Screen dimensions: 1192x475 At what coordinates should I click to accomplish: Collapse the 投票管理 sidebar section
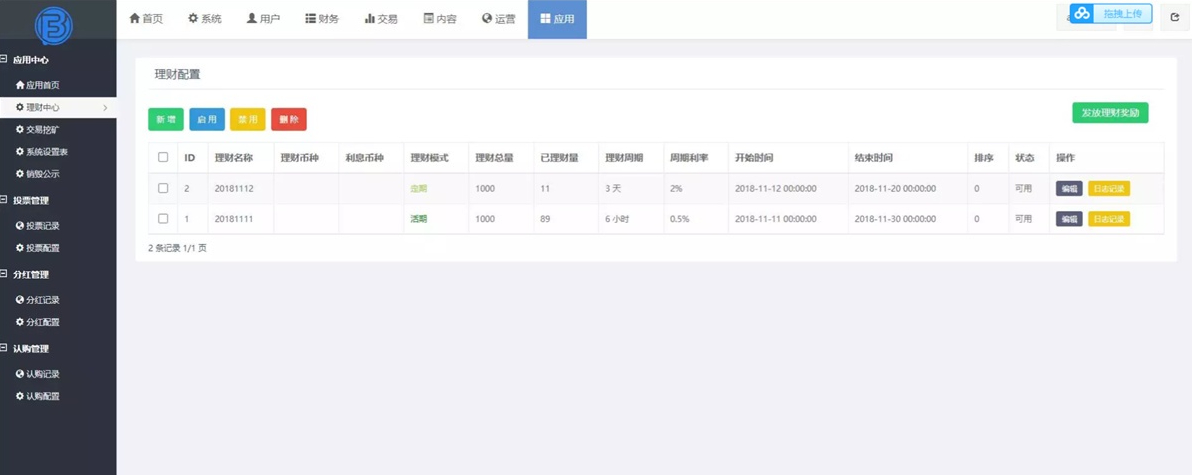5,200
